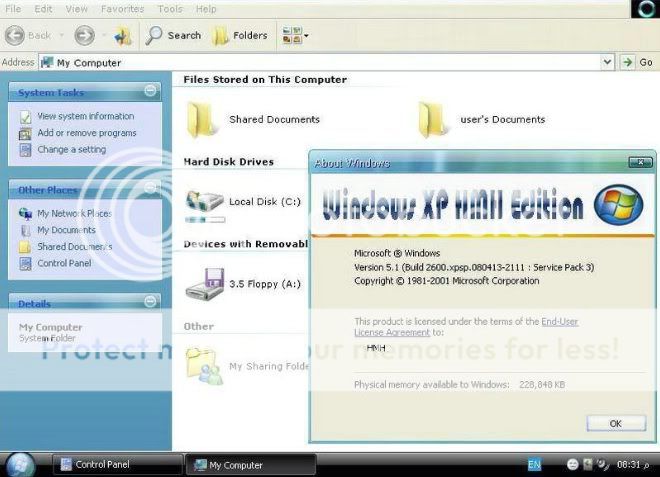Screen dimensions: 660x477
Task: Click Add or remove programs link
Action: click(87, 133)
